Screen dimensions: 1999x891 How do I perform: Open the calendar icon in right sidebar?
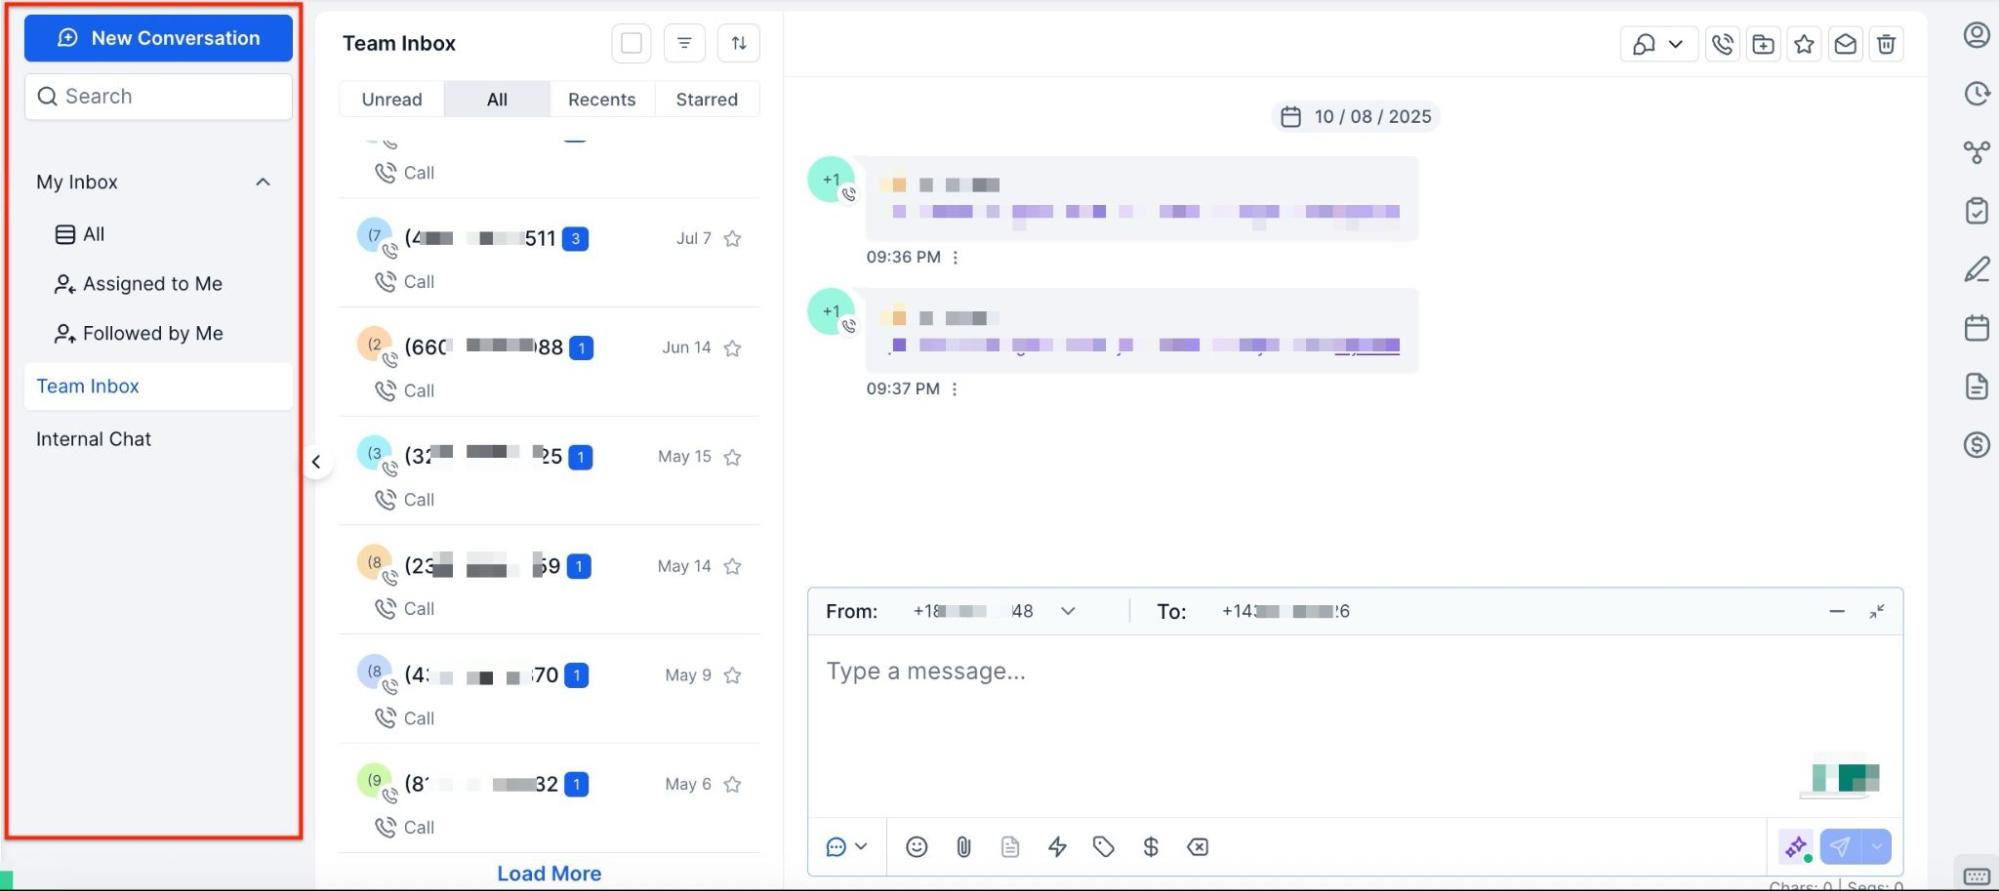[x=1977, y=328]
